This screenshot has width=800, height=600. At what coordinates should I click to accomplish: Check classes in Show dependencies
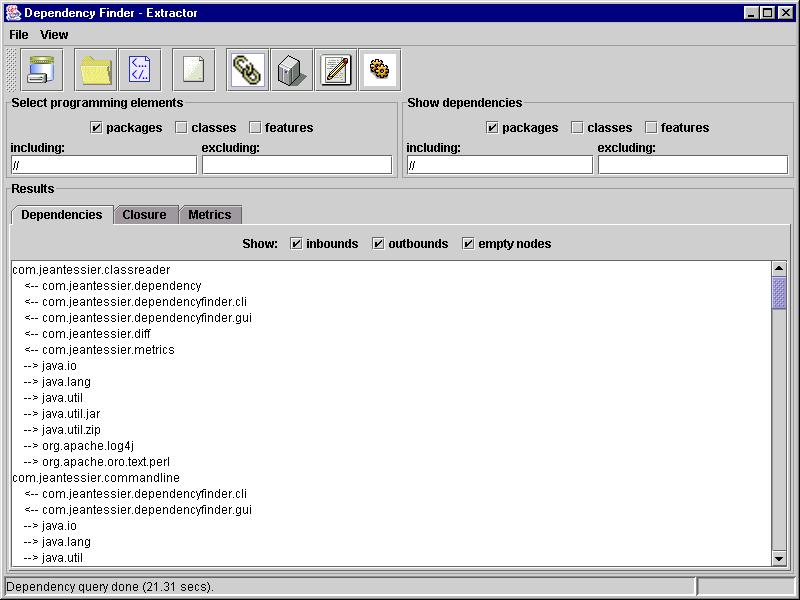pos(577,128)
